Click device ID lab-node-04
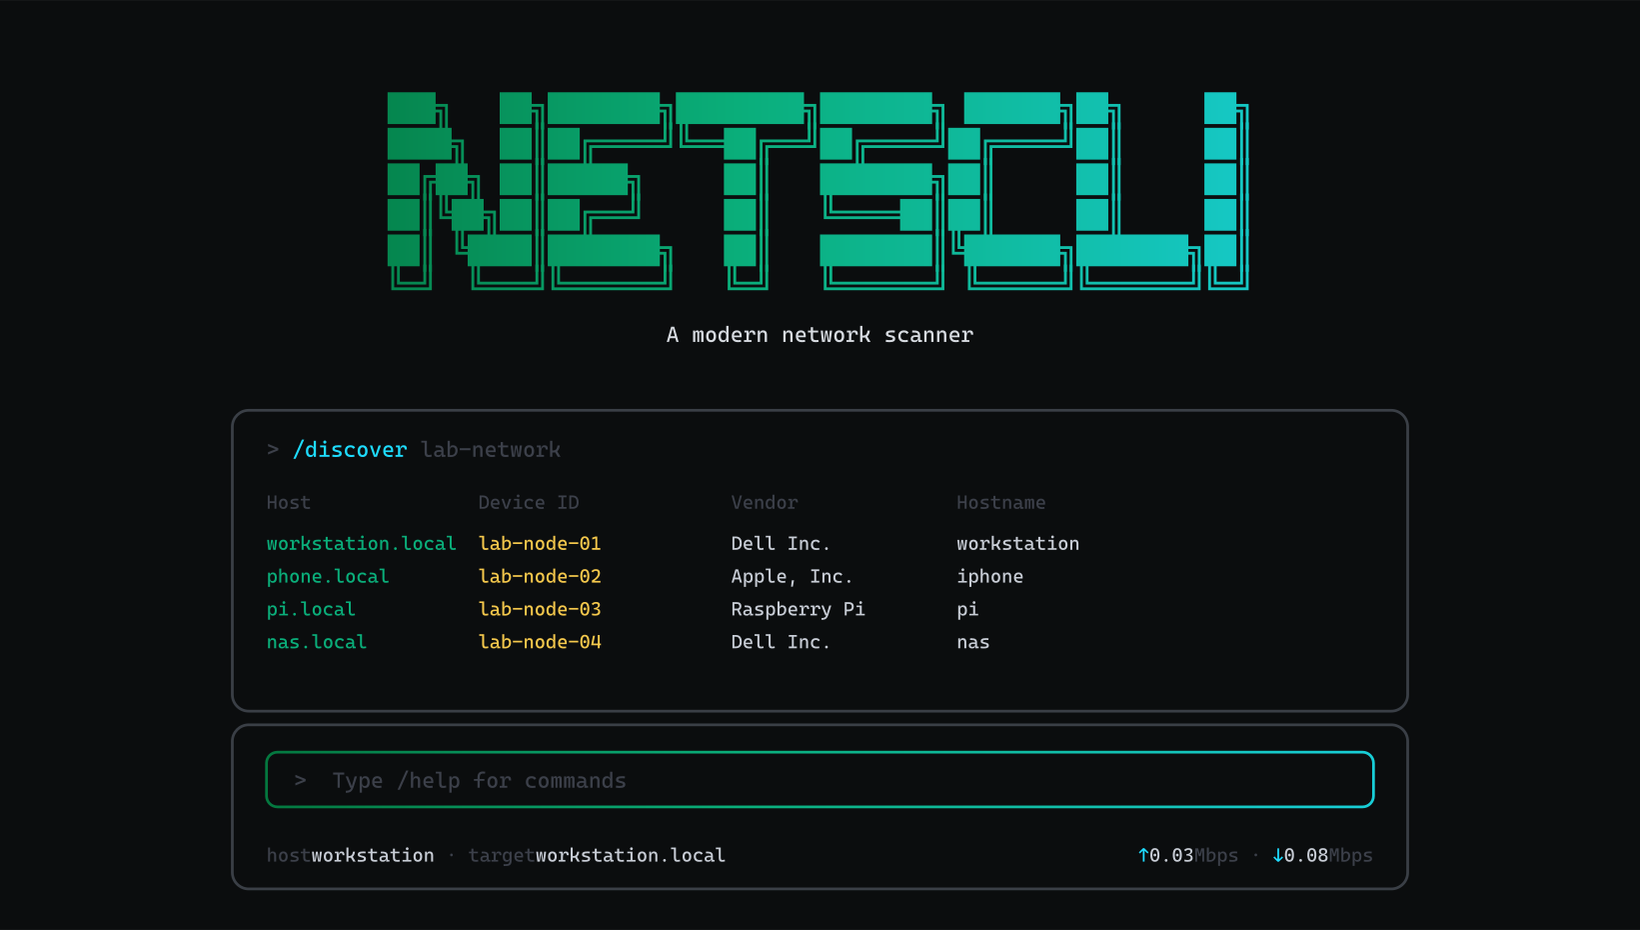The image size is (1640, 930). pyautogui.click(x=540, y=643)
